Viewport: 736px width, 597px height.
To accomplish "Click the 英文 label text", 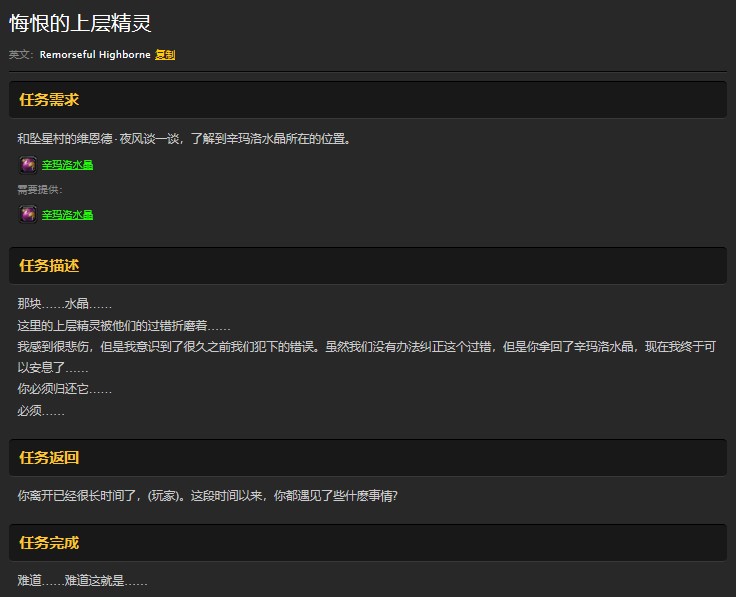I will [x=21, y=55].
